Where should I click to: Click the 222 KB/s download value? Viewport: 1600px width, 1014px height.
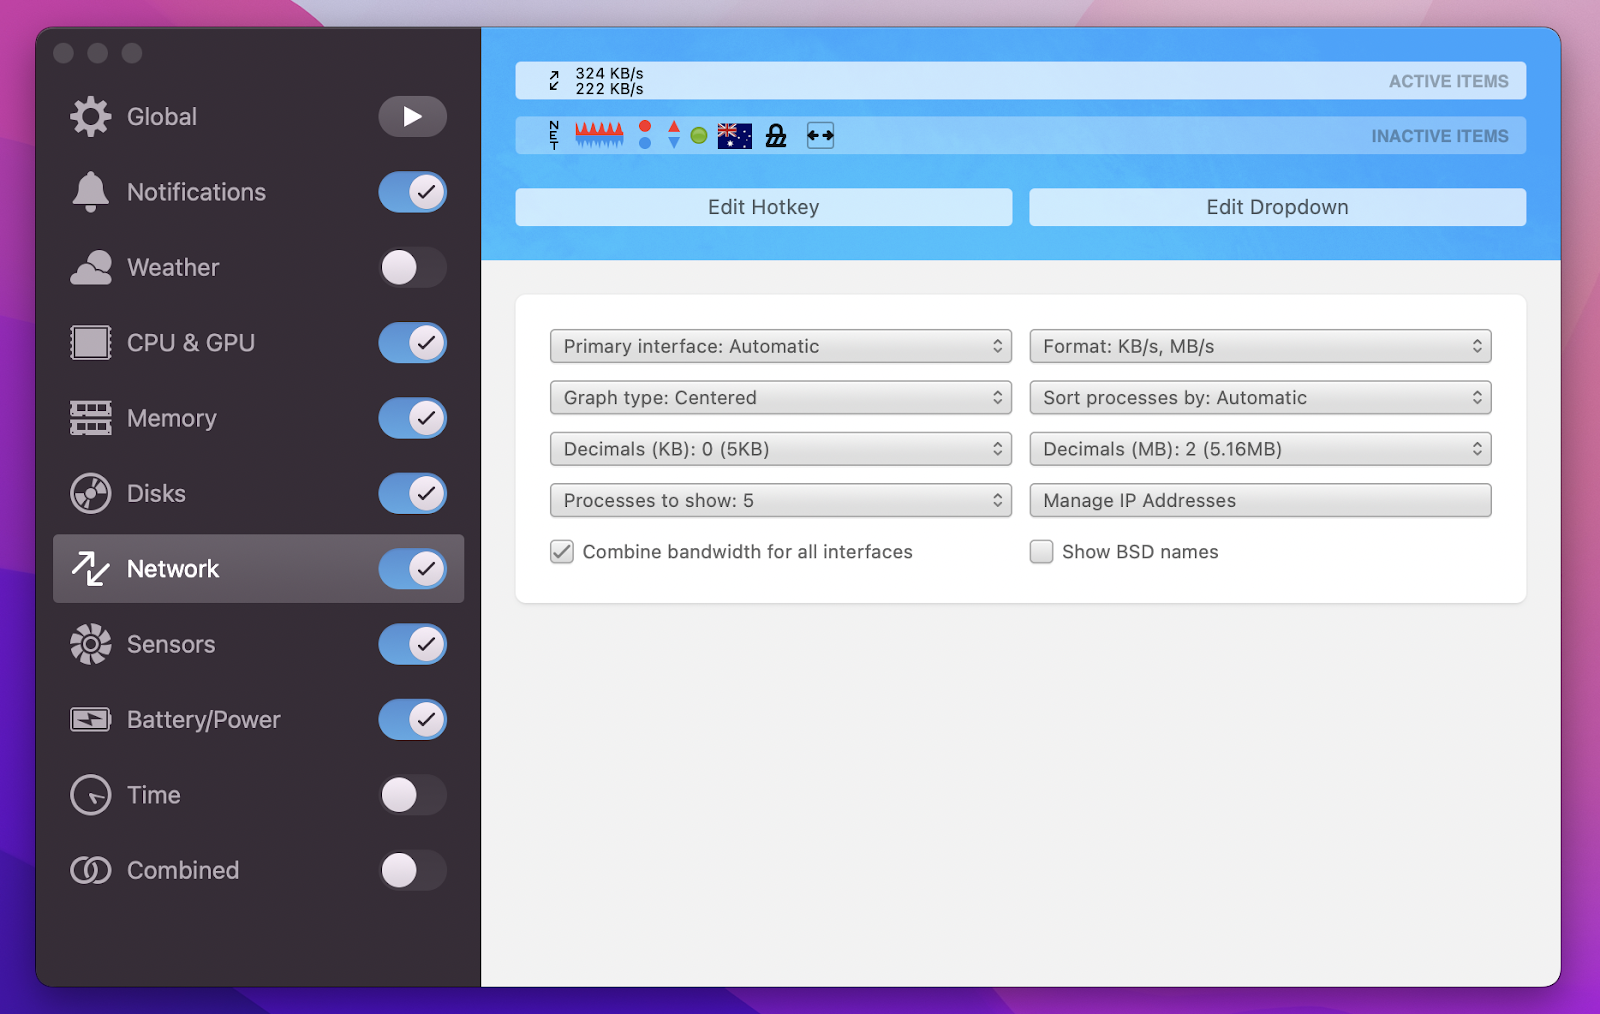609,89
